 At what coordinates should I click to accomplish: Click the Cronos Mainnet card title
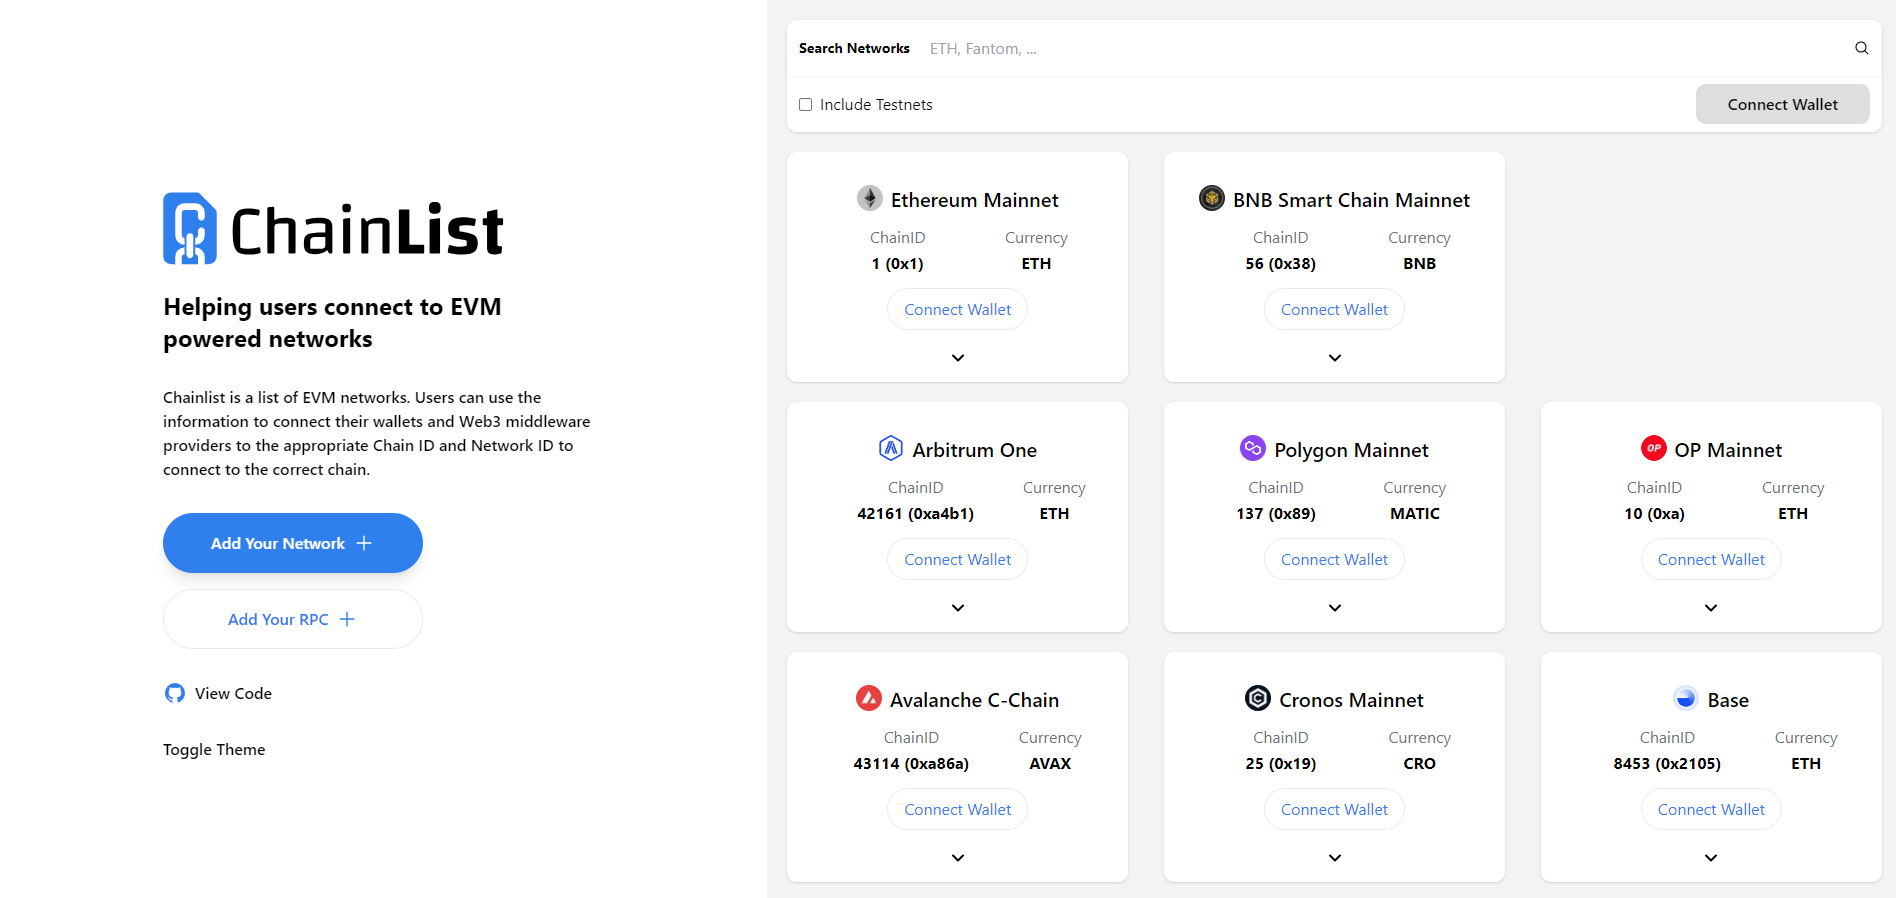tap(1351, 700)
